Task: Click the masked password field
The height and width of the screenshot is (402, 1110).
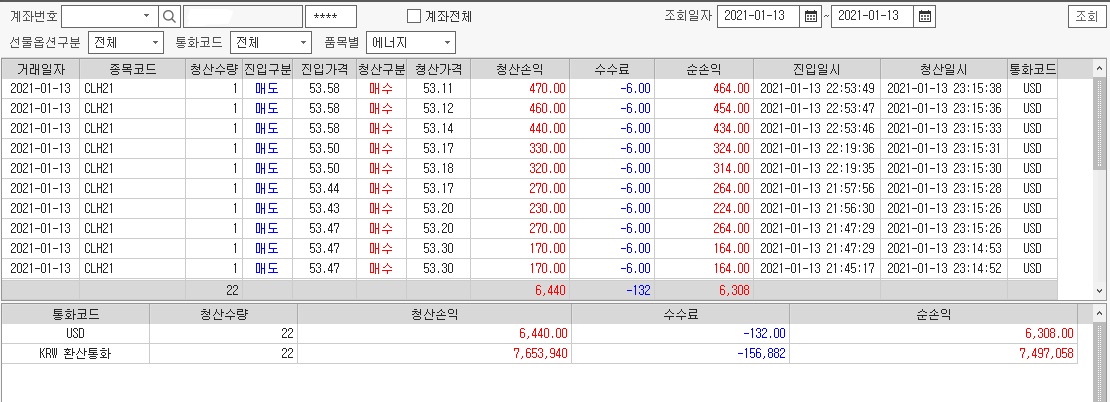Action: tap(331, 16)
